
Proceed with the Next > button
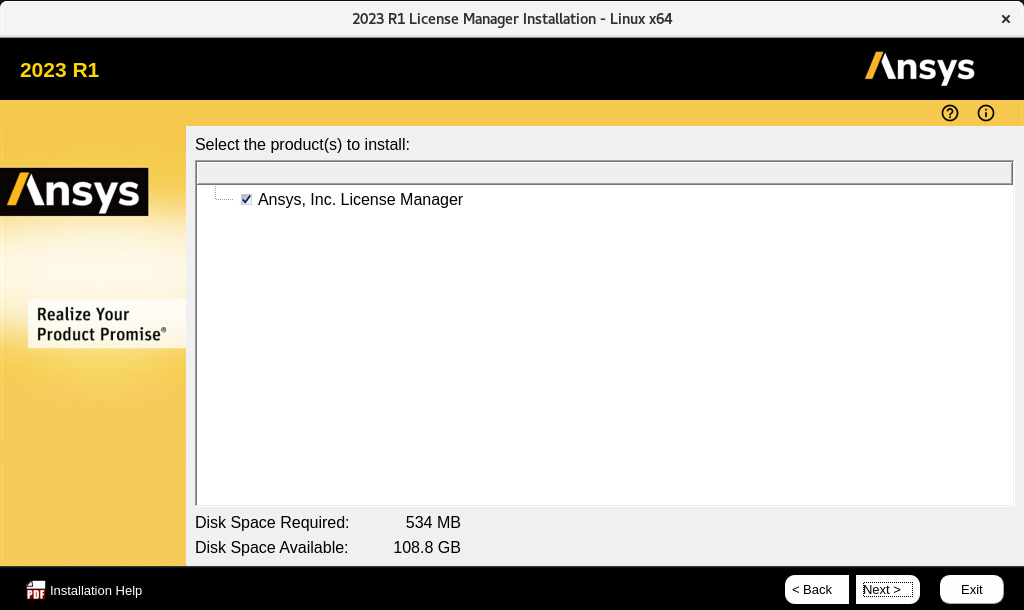pos(888,589)
